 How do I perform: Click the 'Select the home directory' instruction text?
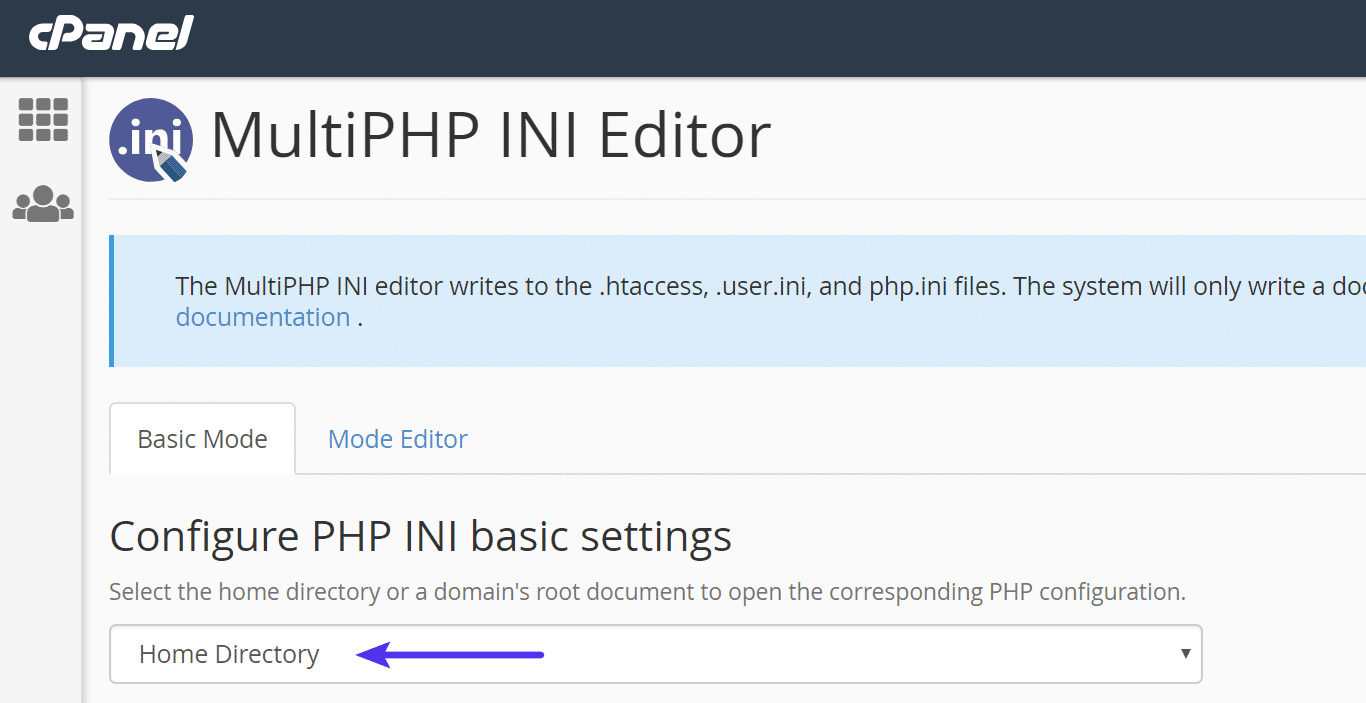(x=647, y=592)
